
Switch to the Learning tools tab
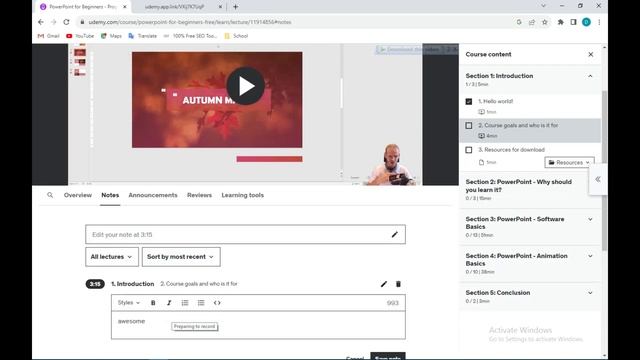[x=242, y=195]
